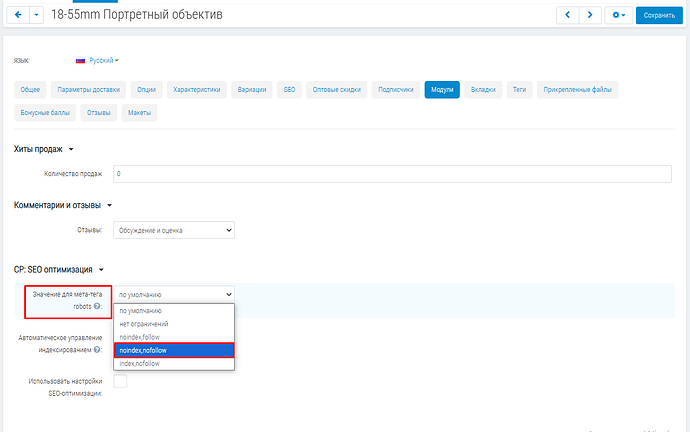Collapse the CP: SEO оптимизация section
This screenshot has width=690, height=432.
pos(58,269)
